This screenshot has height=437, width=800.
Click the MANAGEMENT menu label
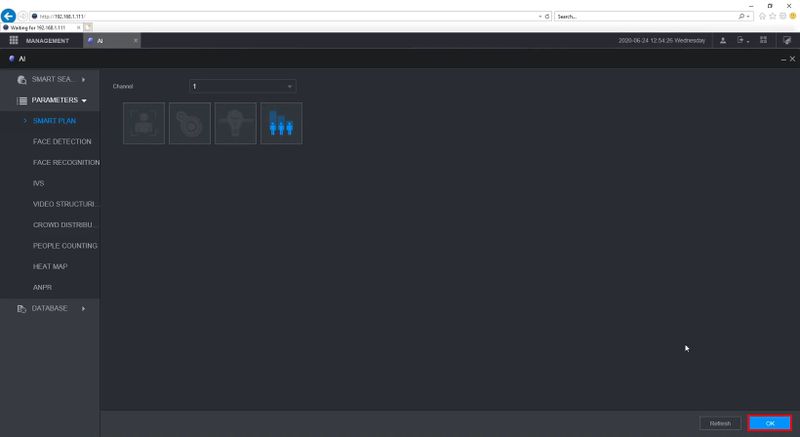(47, 41)
